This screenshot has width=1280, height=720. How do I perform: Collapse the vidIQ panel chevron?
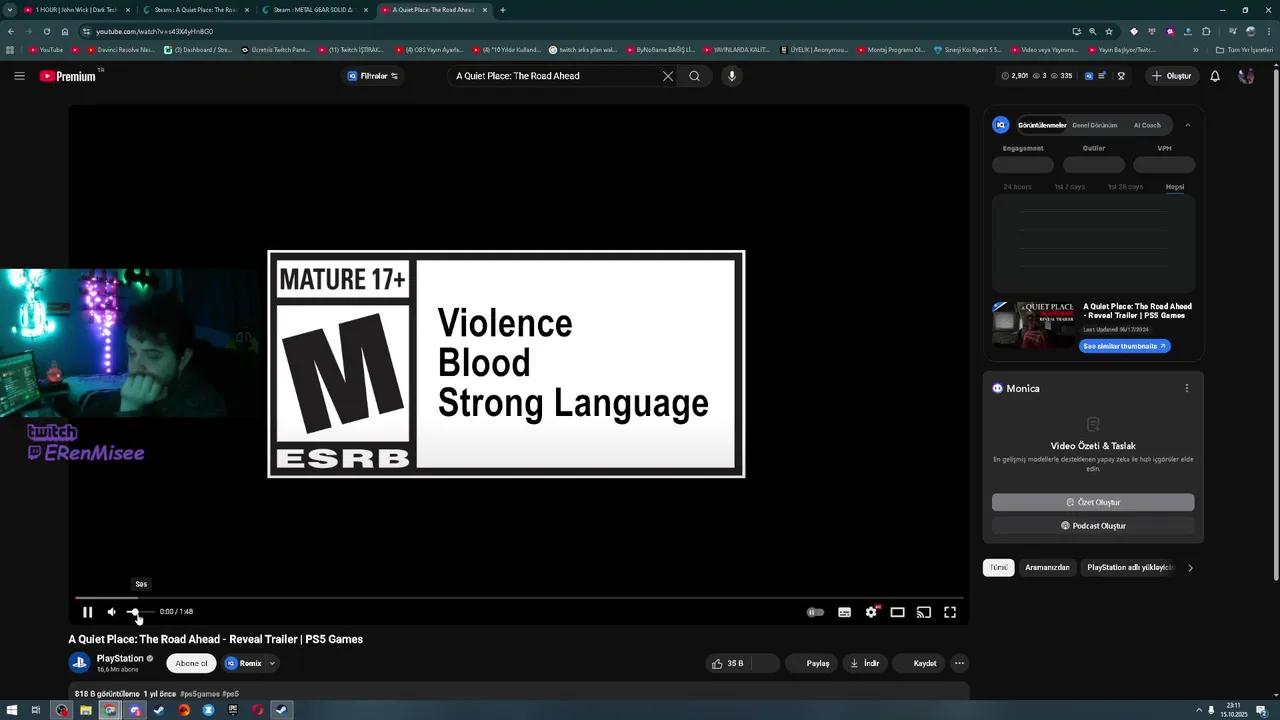1188,125
